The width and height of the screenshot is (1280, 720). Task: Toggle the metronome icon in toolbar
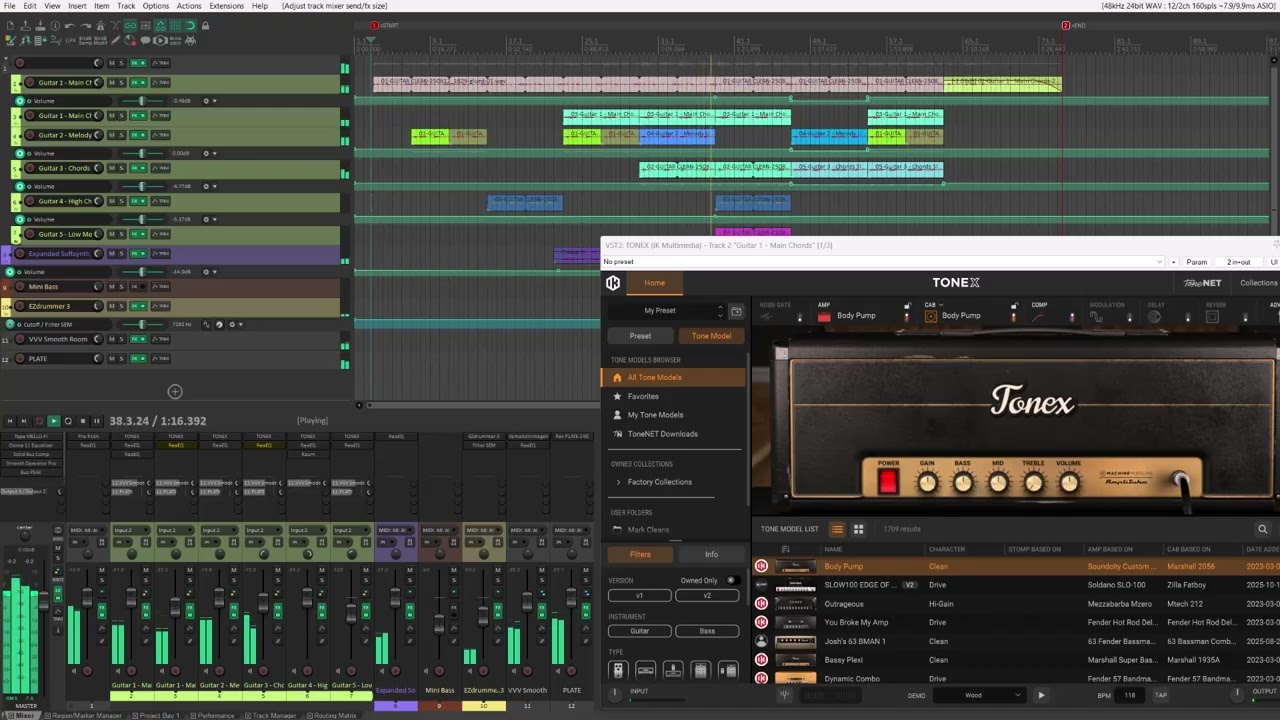103,26
